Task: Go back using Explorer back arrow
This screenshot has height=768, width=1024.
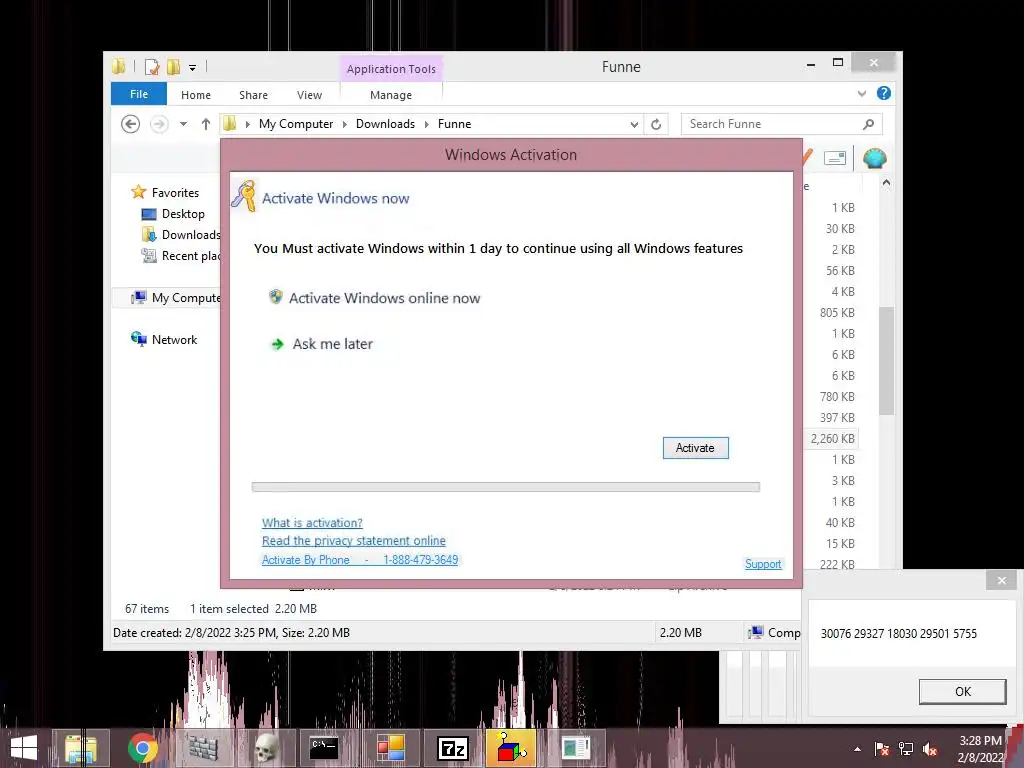Action: 131,124
